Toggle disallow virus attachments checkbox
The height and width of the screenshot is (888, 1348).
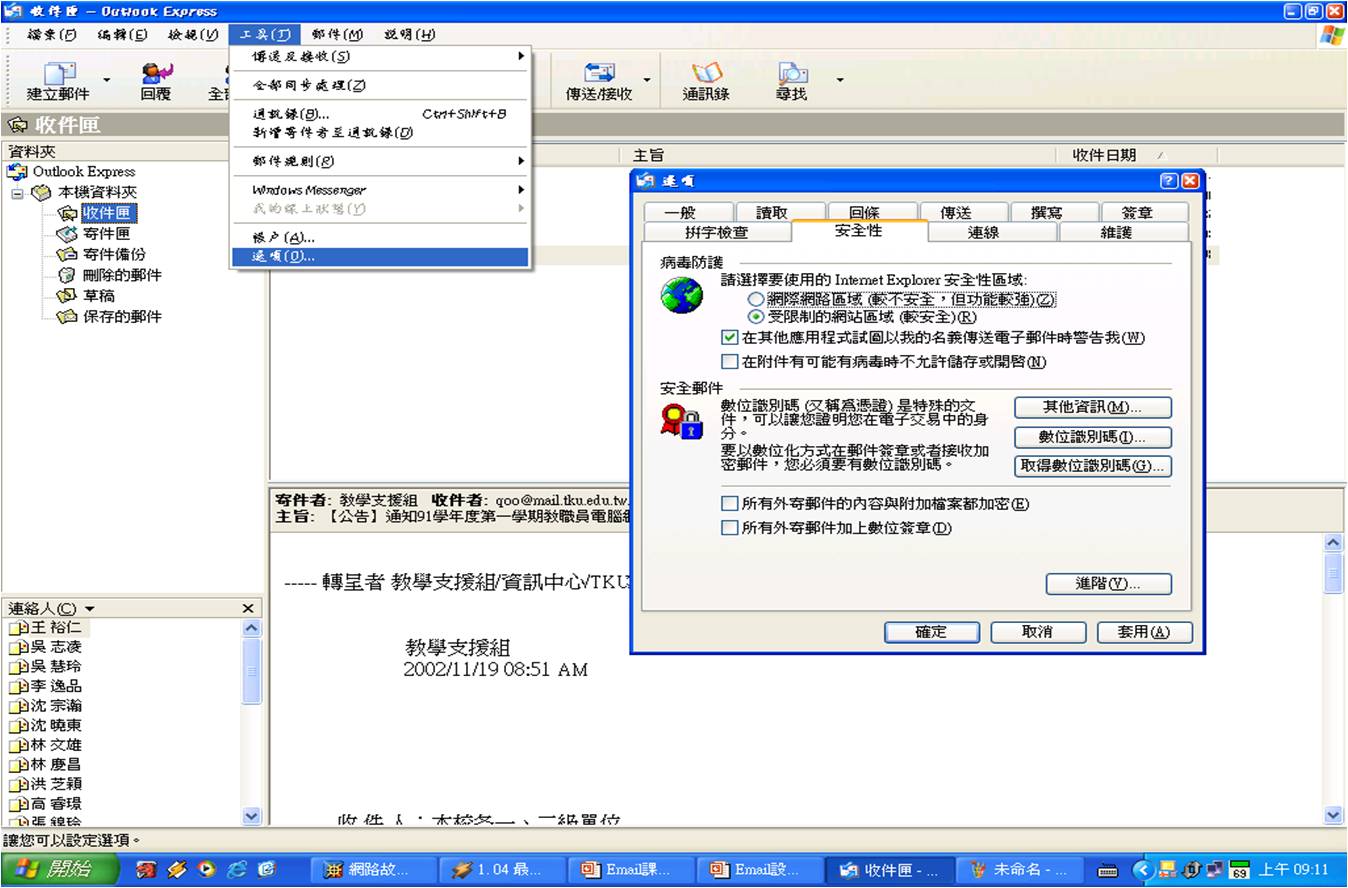pos(729,362)
